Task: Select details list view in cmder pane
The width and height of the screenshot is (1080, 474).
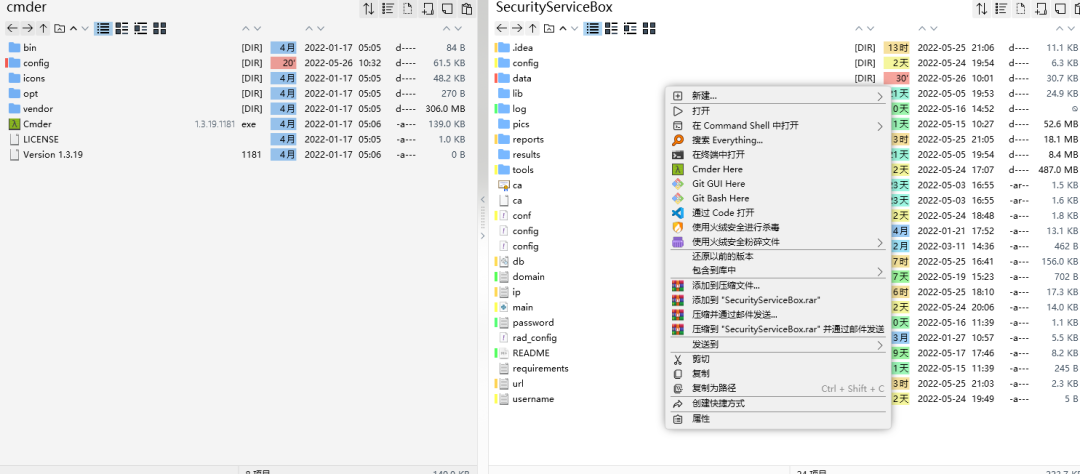Action: coord(103,28)
